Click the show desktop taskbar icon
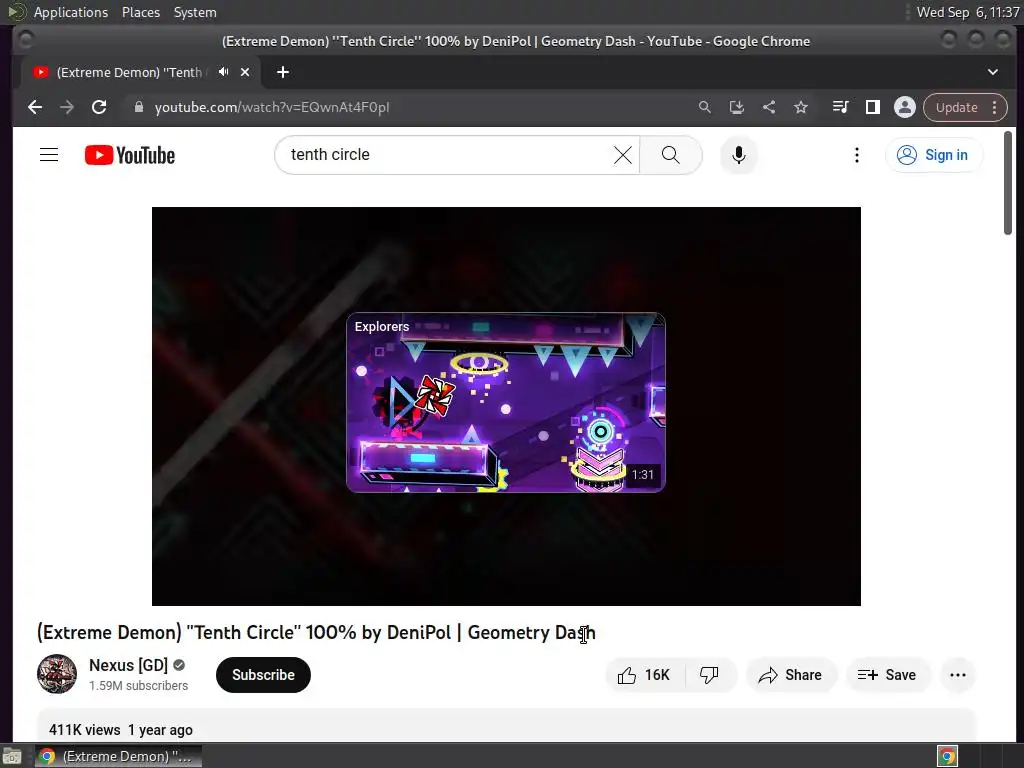Screen dimensions: 1024x768 click(12, 756)
